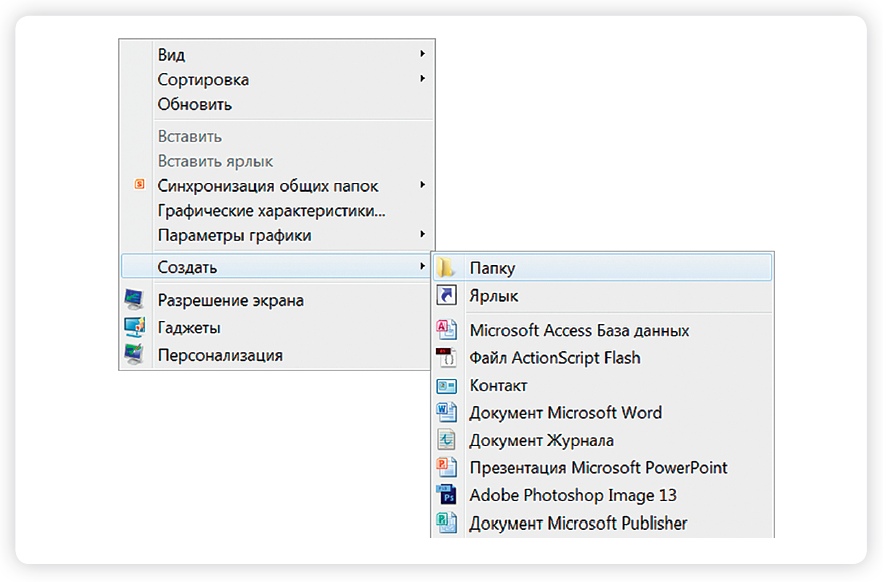The image size is (883, 582).
Task: Select Персонализация in the context menu
Action: point(220,356)
